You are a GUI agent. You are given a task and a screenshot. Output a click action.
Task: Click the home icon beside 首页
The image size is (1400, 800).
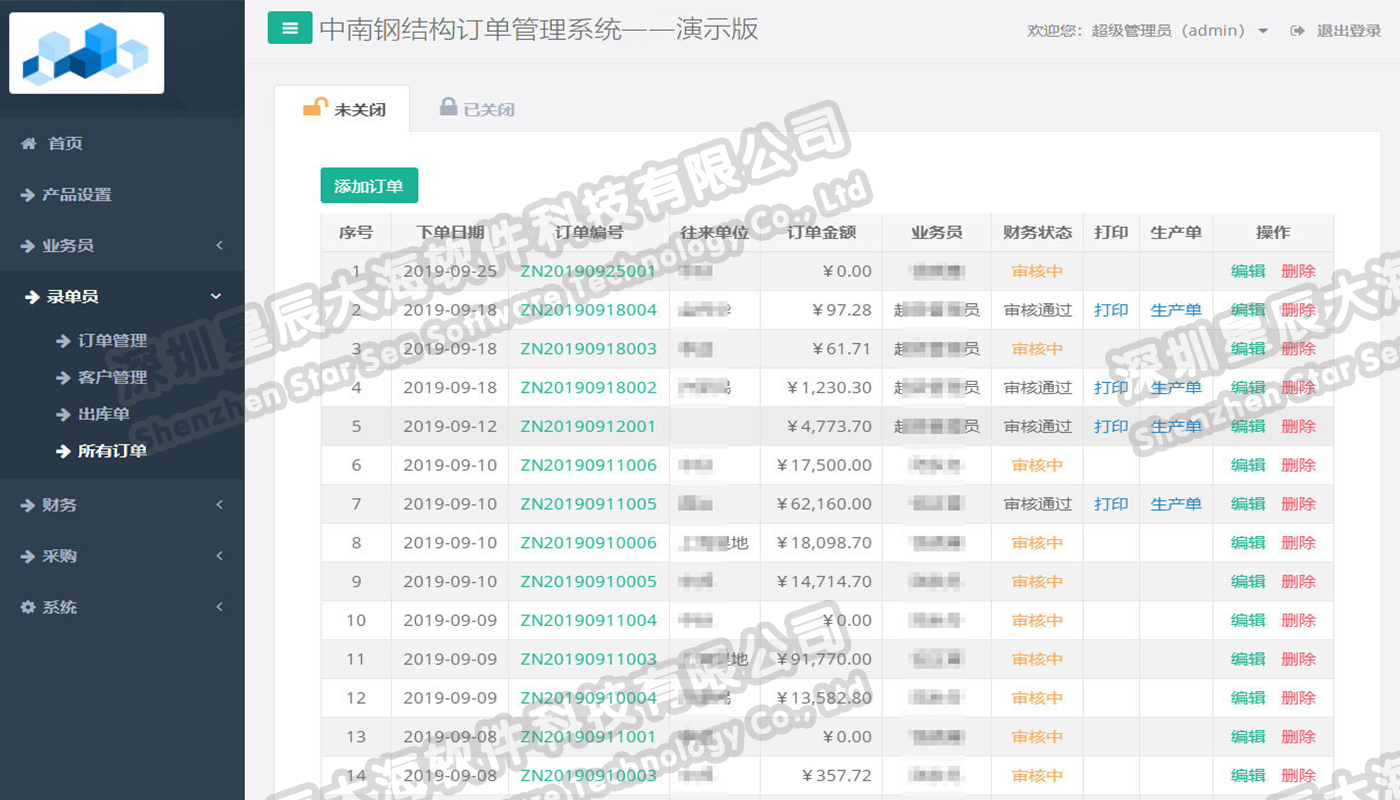click(28, 144)
